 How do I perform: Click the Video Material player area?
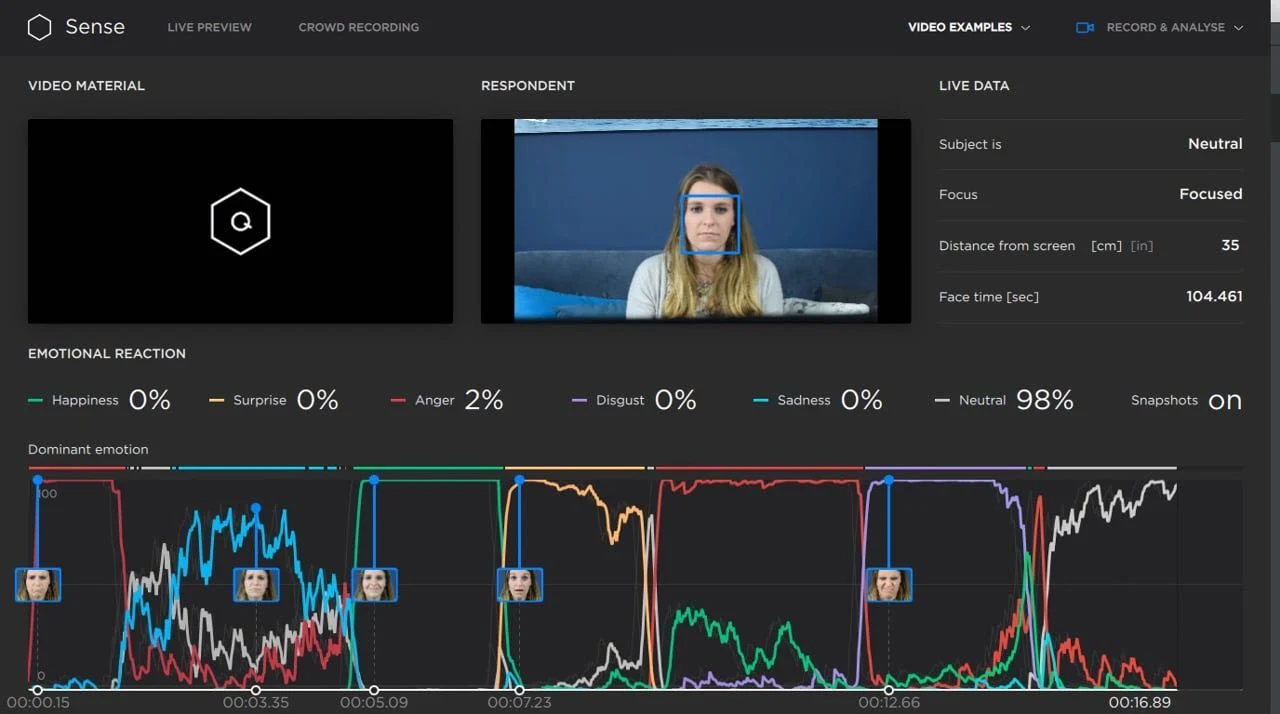(240, 221)
